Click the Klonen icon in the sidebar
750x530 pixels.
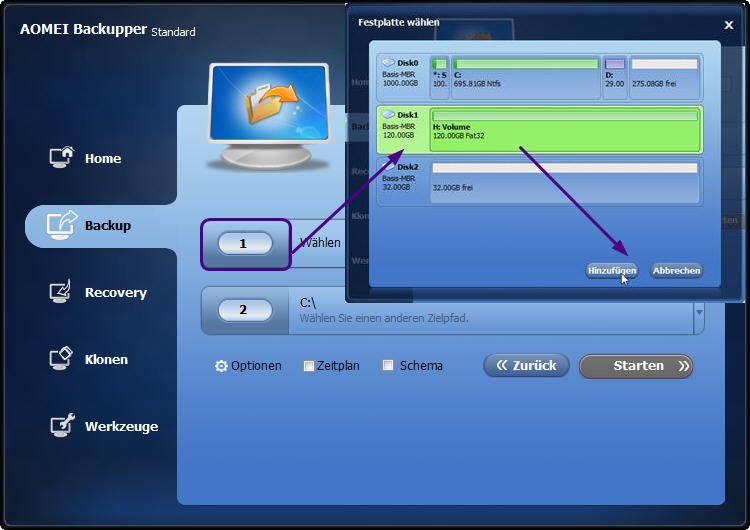(x=61, y=358)
